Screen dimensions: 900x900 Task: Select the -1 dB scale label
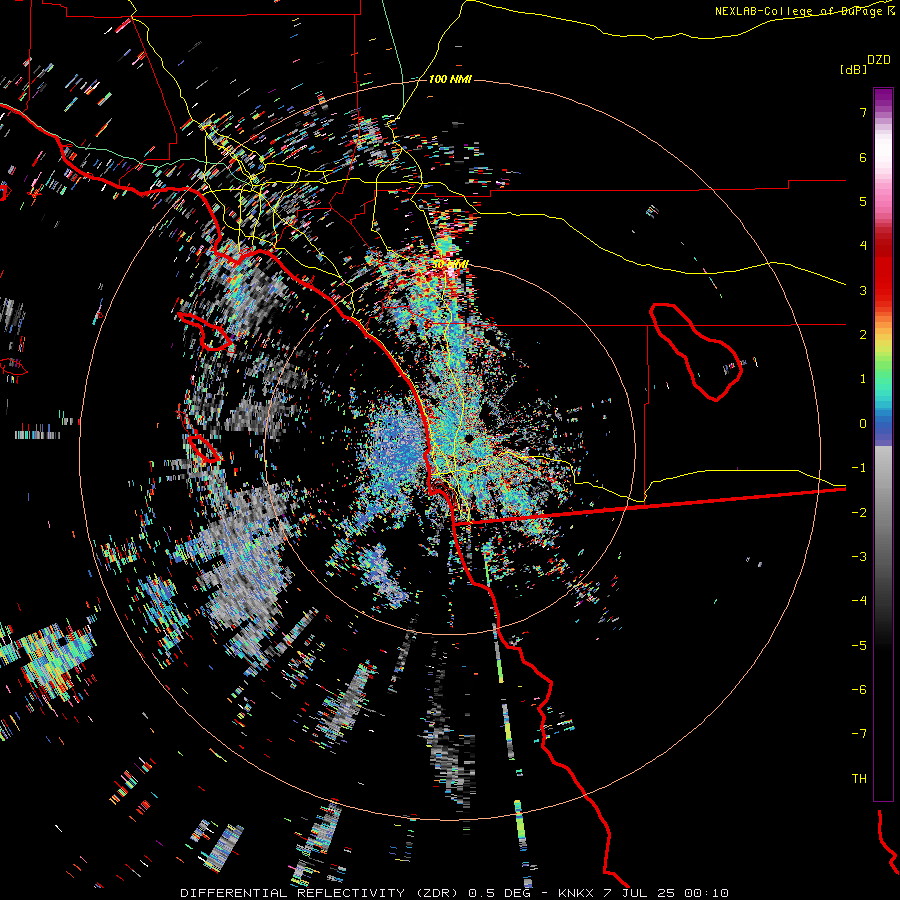click(x=859, y=468)
